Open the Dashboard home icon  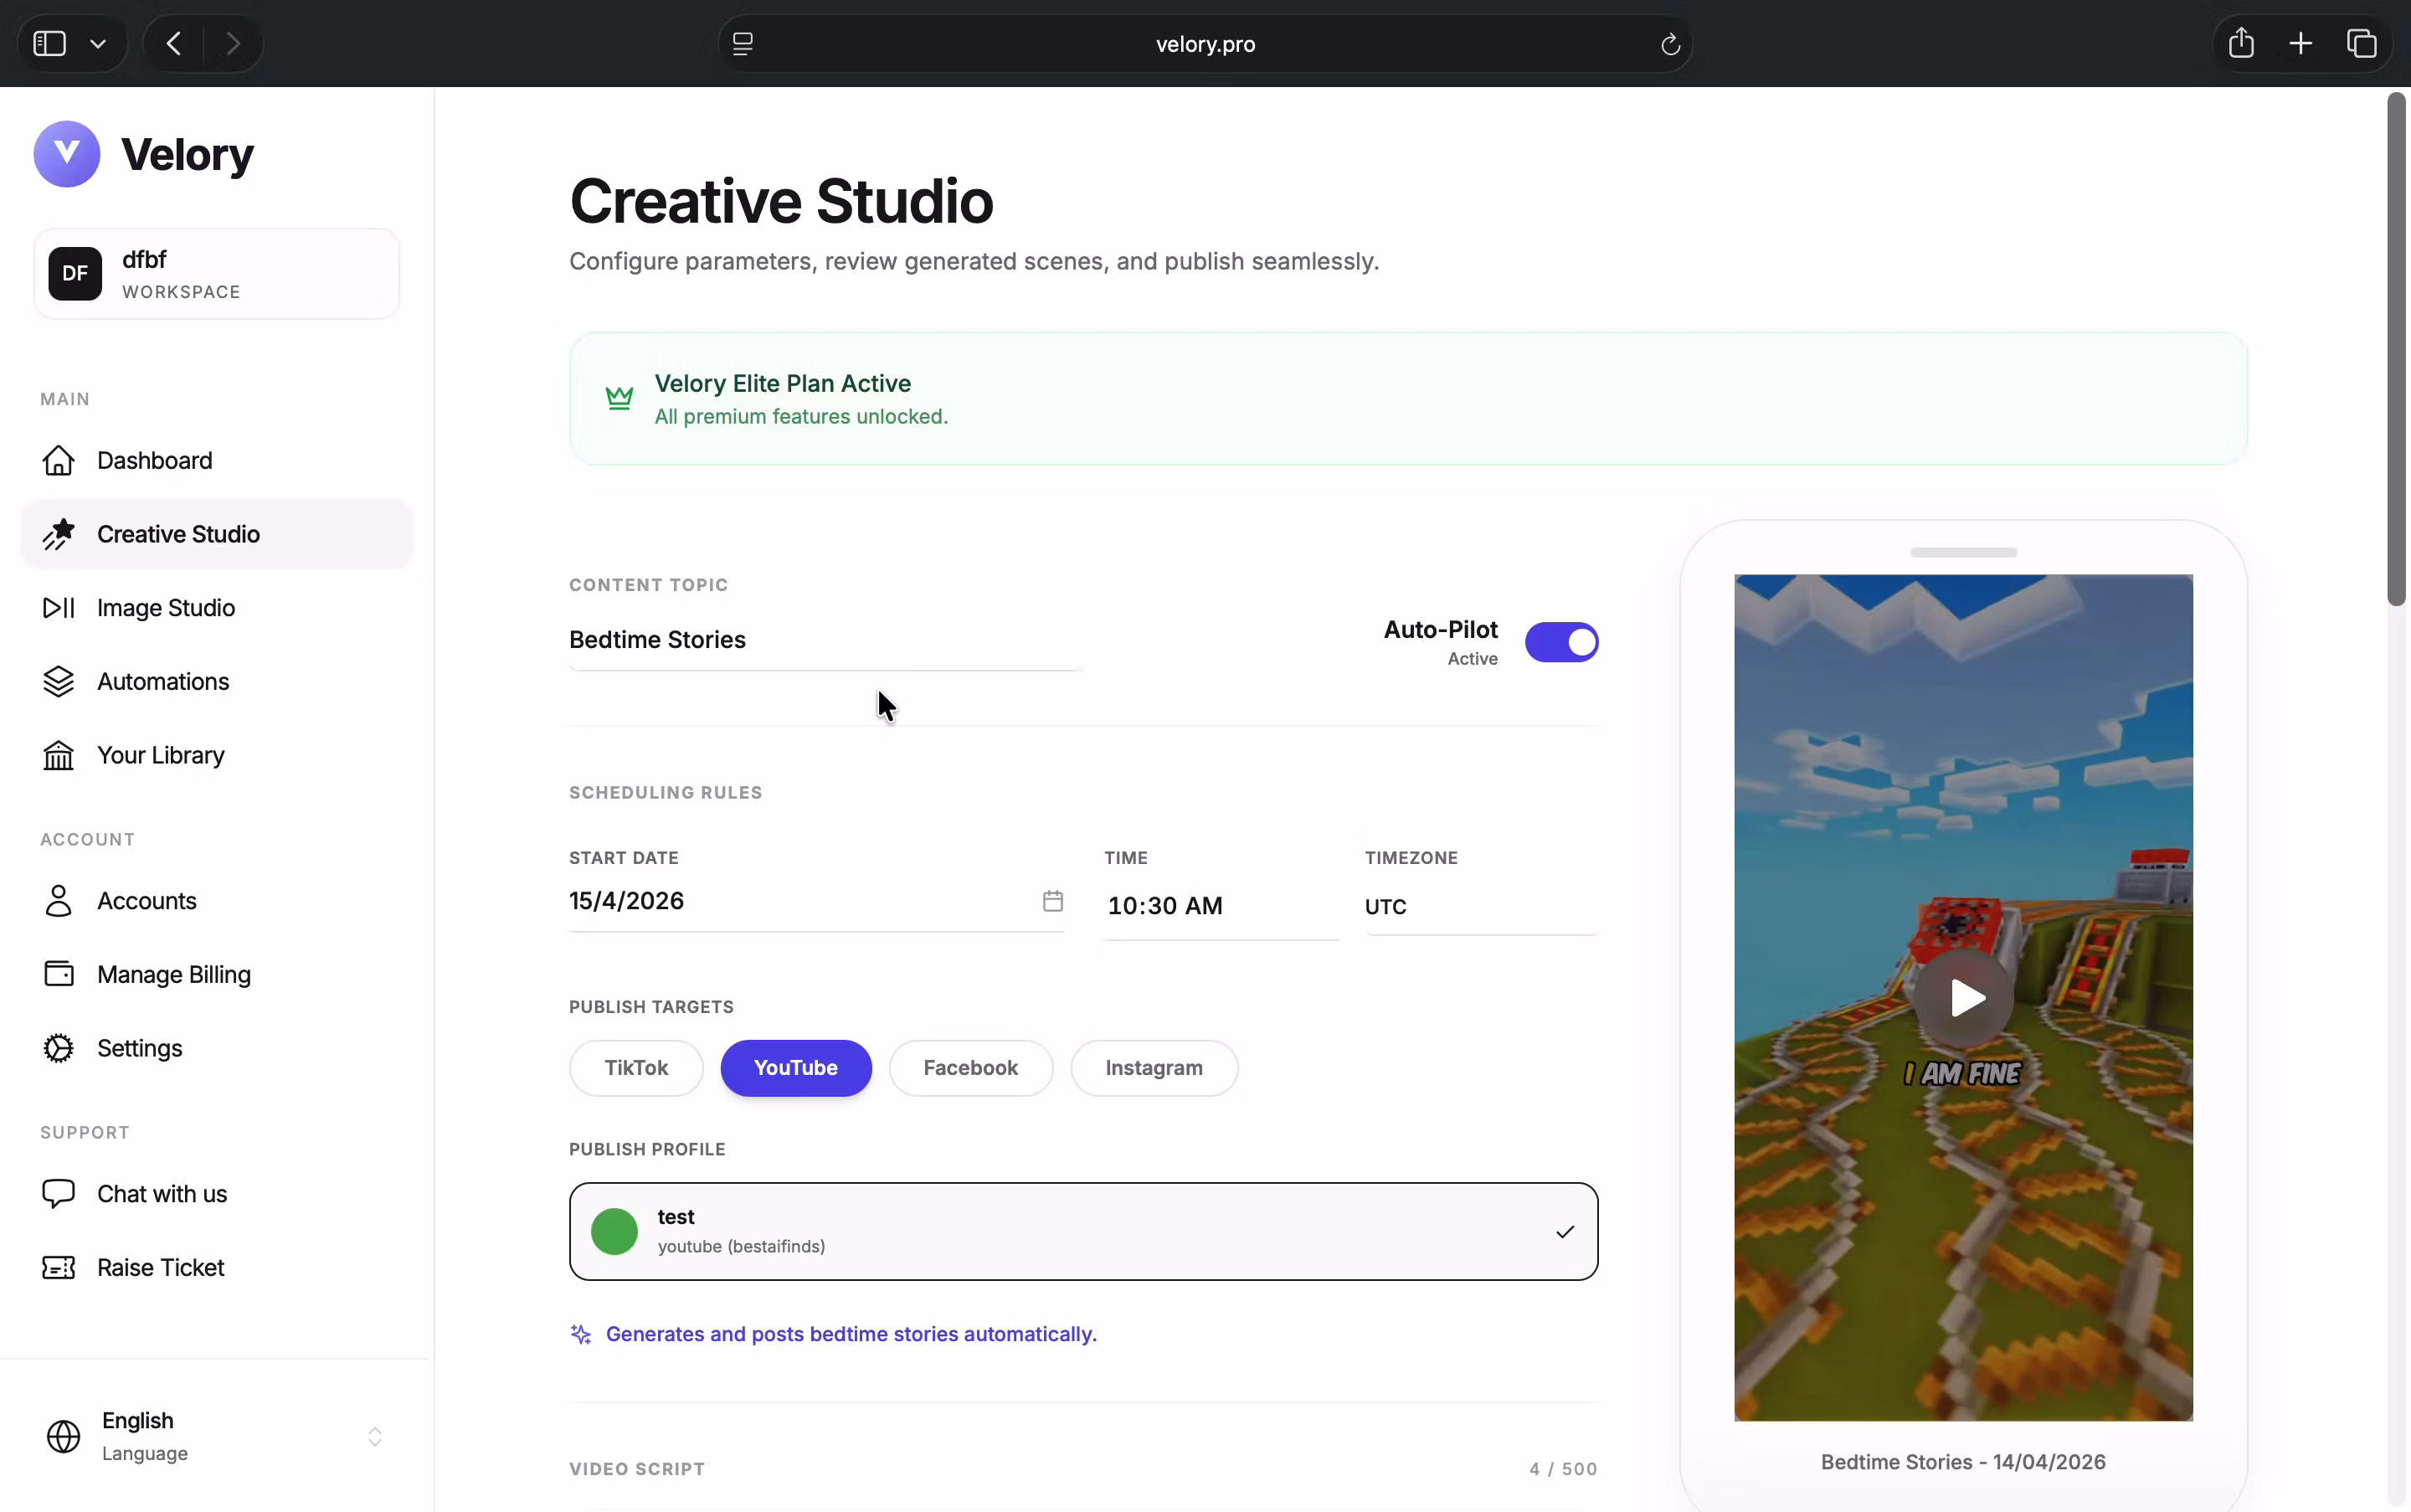point(59,461)
